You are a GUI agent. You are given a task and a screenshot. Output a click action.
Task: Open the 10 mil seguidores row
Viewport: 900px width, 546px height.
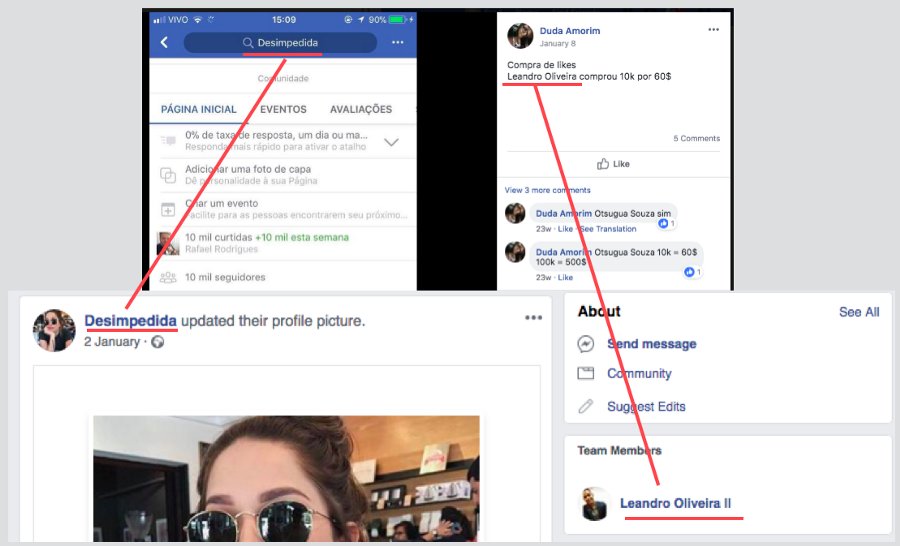(x=282, y=277)
